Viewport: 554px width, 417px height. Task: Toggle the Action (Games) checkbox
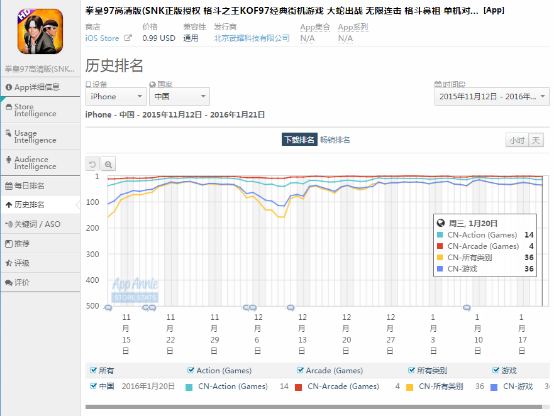(x=190, y=370)
